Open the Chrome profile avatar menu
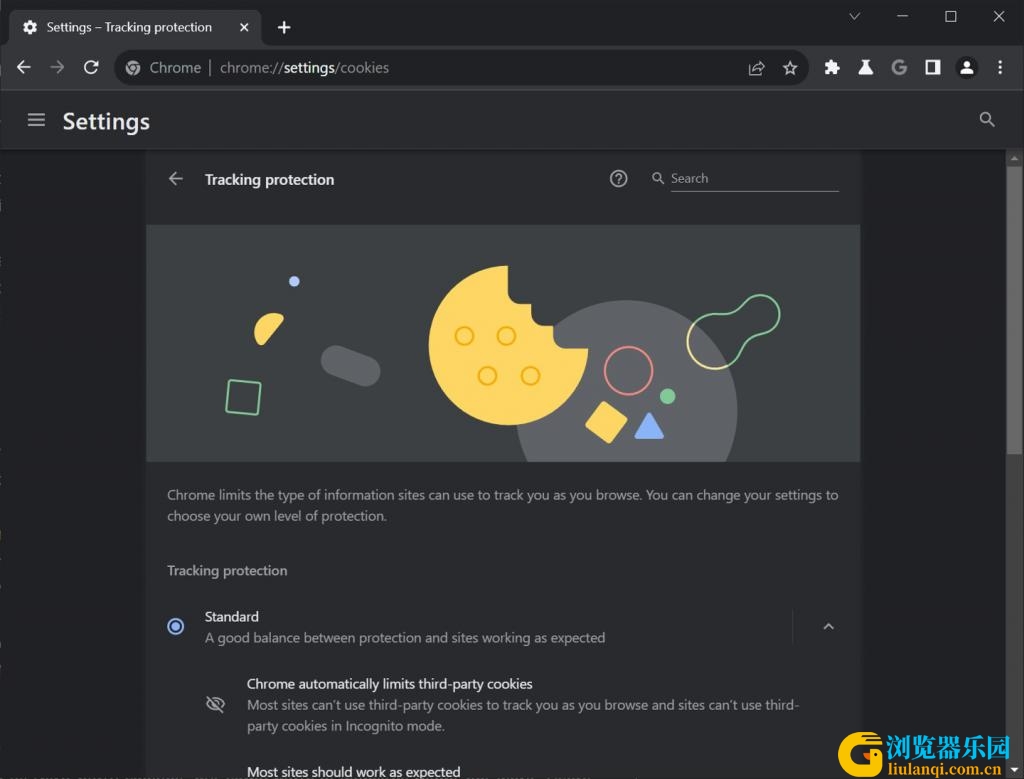This screenshot has width=1024, height=779. 967,67
